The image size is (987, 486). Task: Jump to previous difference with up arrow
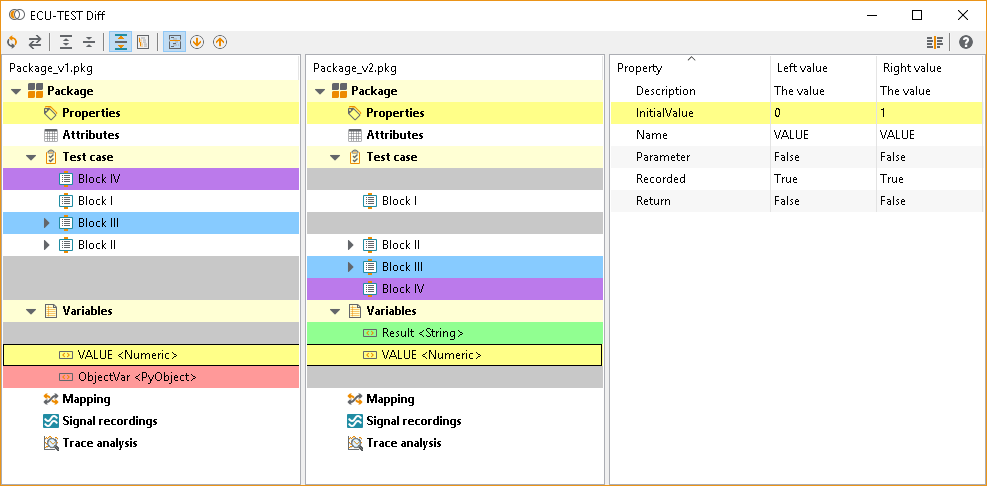[x=220, y=42]
